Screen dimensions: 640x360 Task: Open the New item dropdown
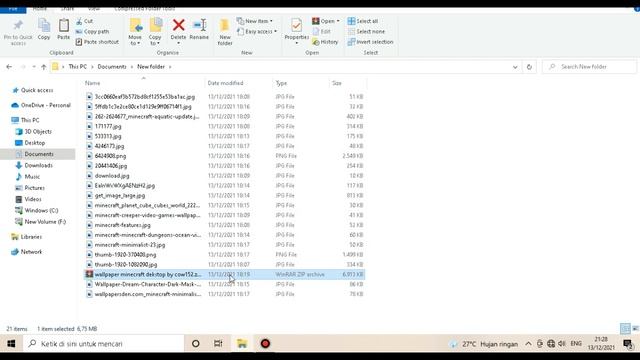[x=255, y=21]
